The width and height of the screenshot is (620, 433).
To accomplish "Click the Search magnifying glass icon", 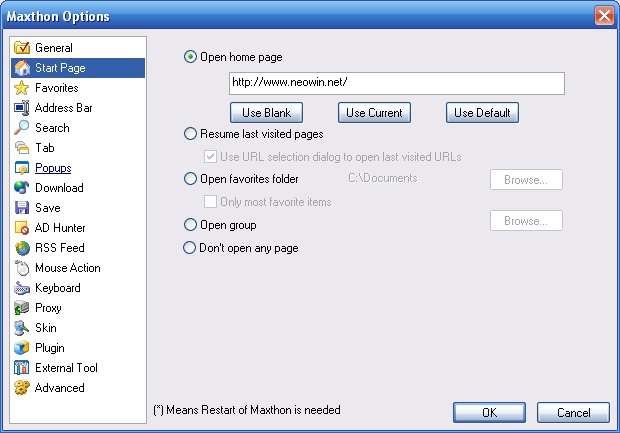I will [22, 128].
